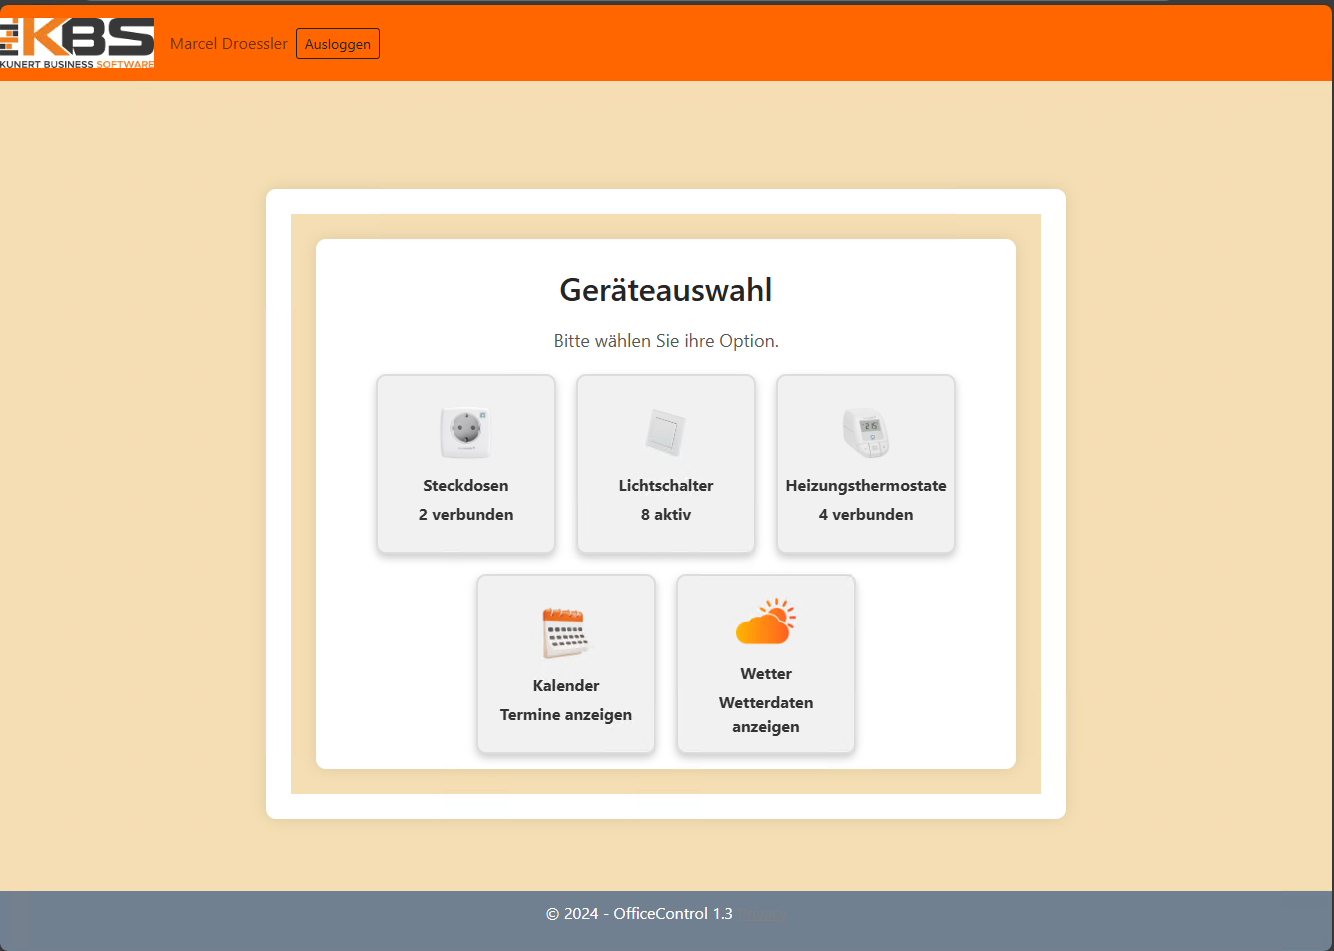1334x951 pixels.
Task: Click the Wetter sun-and-cloud icon
Action: coord(766,622)
